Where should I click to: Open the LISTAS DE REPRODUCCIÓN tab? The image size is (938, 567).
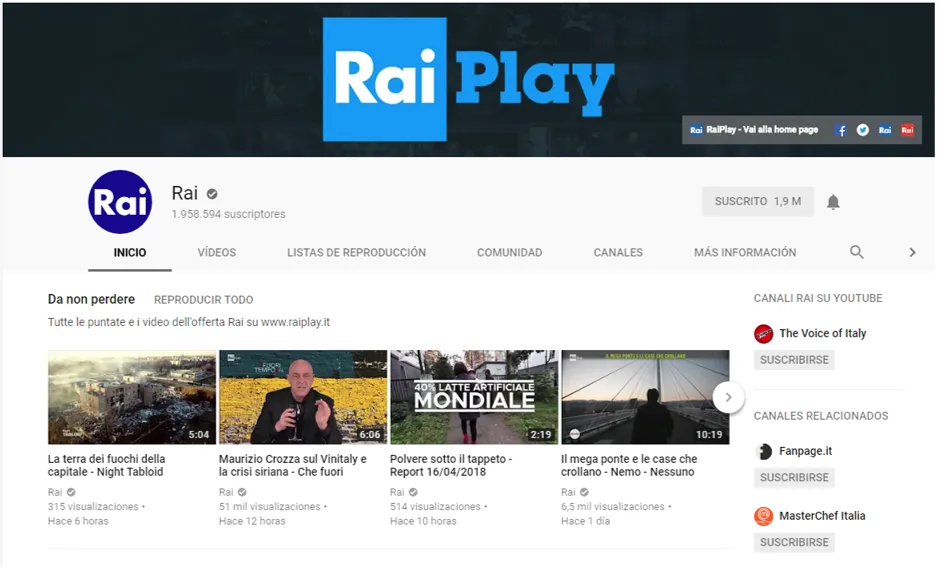[357, 252]
